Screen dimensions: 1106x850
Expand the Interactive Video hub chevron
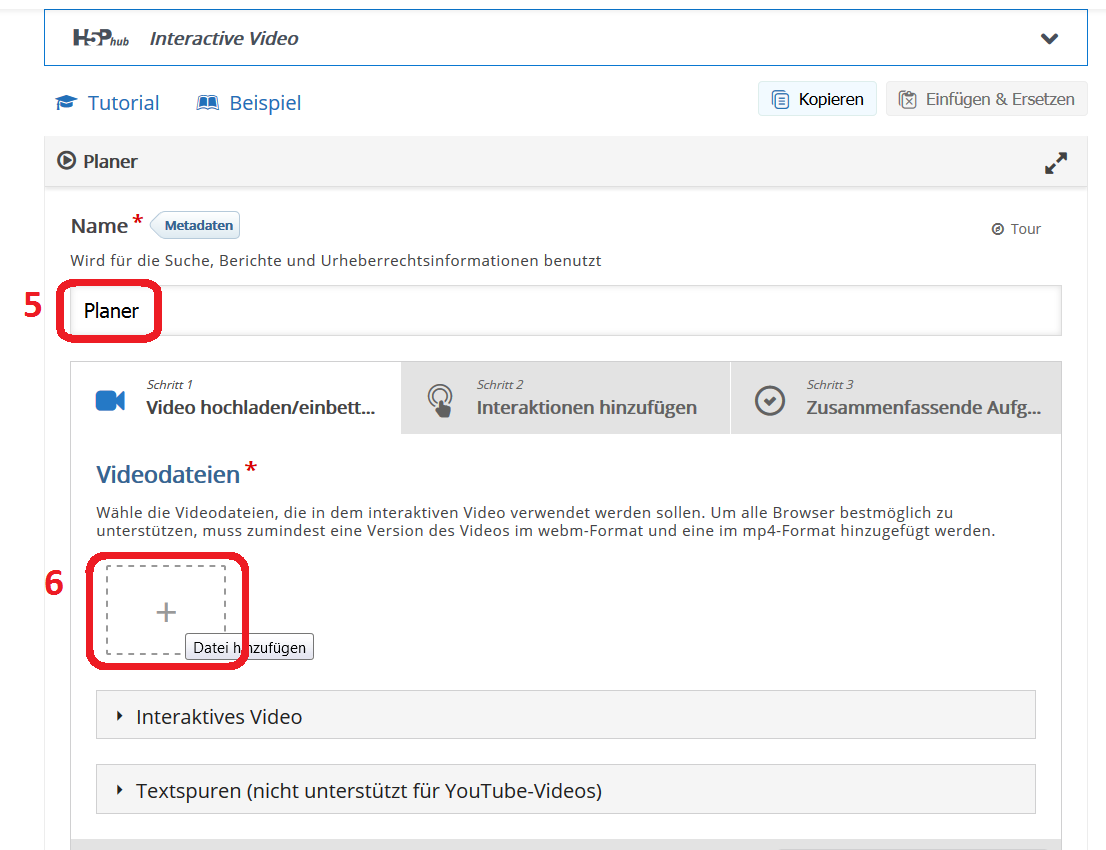(x=1049, y=39)
